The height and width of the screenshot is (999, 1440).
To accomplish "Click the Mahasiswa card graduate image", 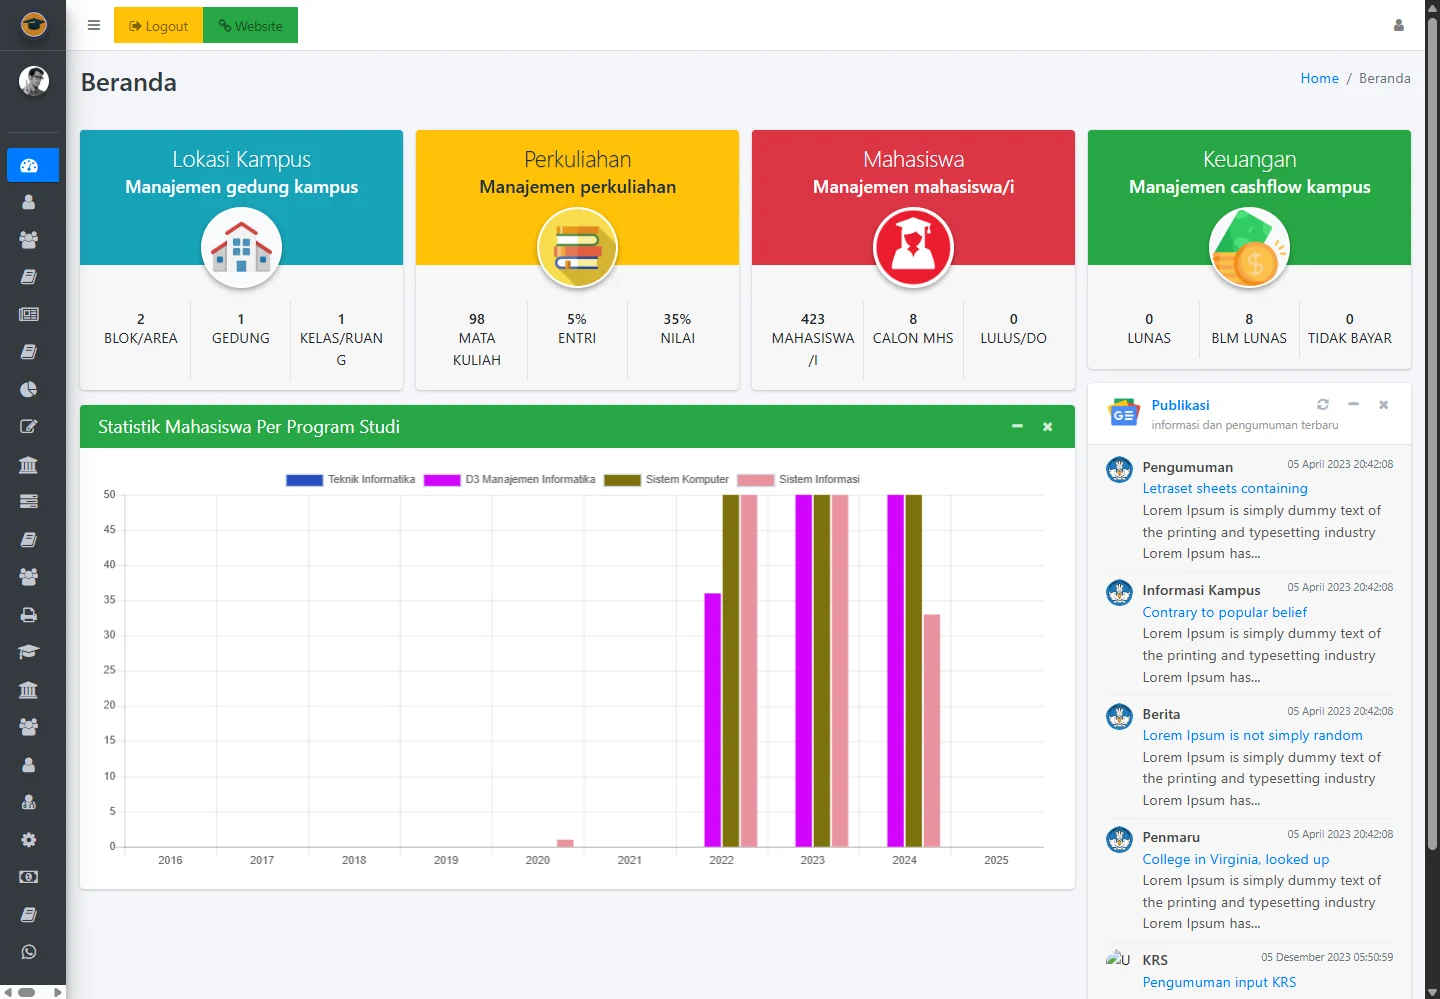I will click(x=913, y=247).
